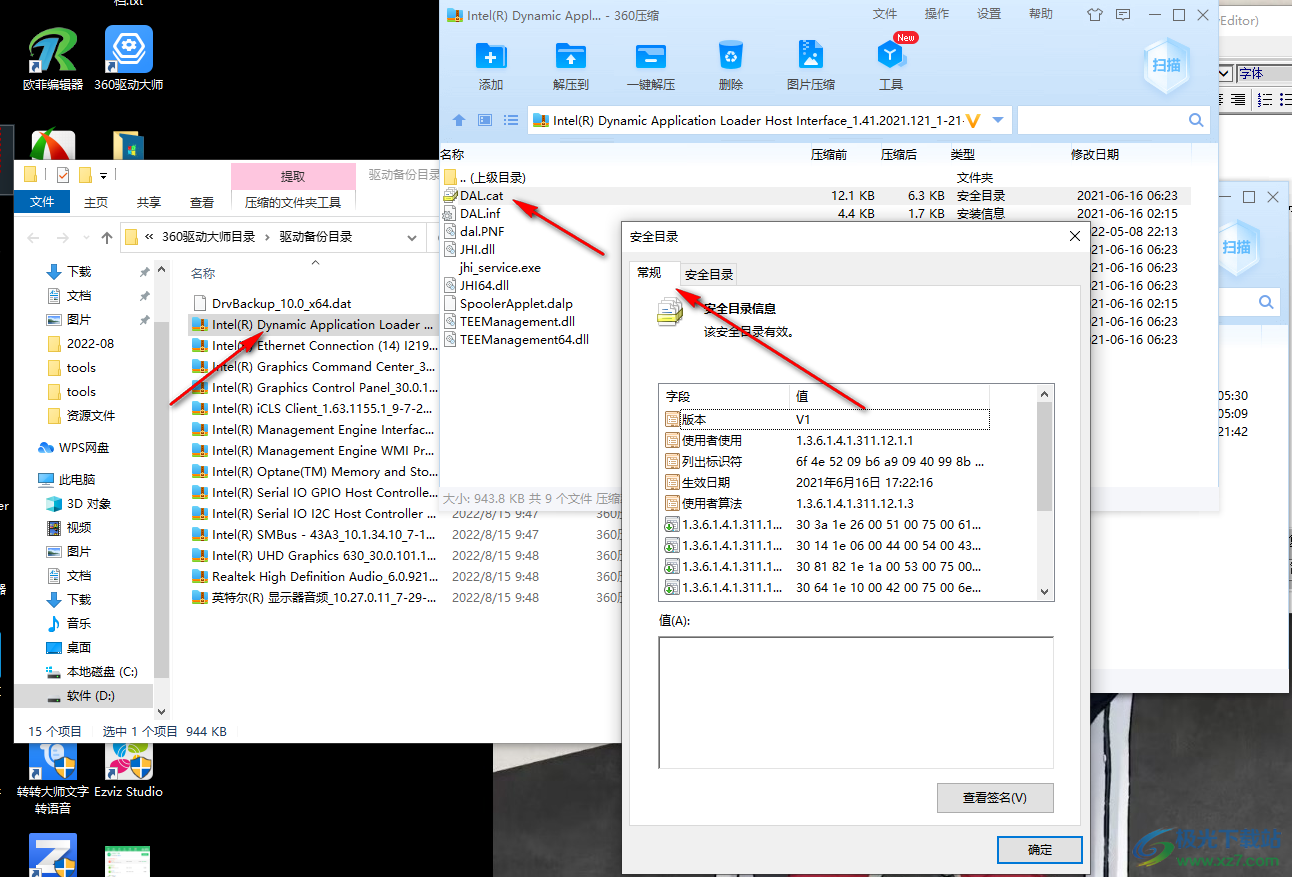Viewport: 1292px width, 877px height.
Task: Select 软件 (D:) drive in navigation pane
Action: pyautogui.click(x=91, y=696)
